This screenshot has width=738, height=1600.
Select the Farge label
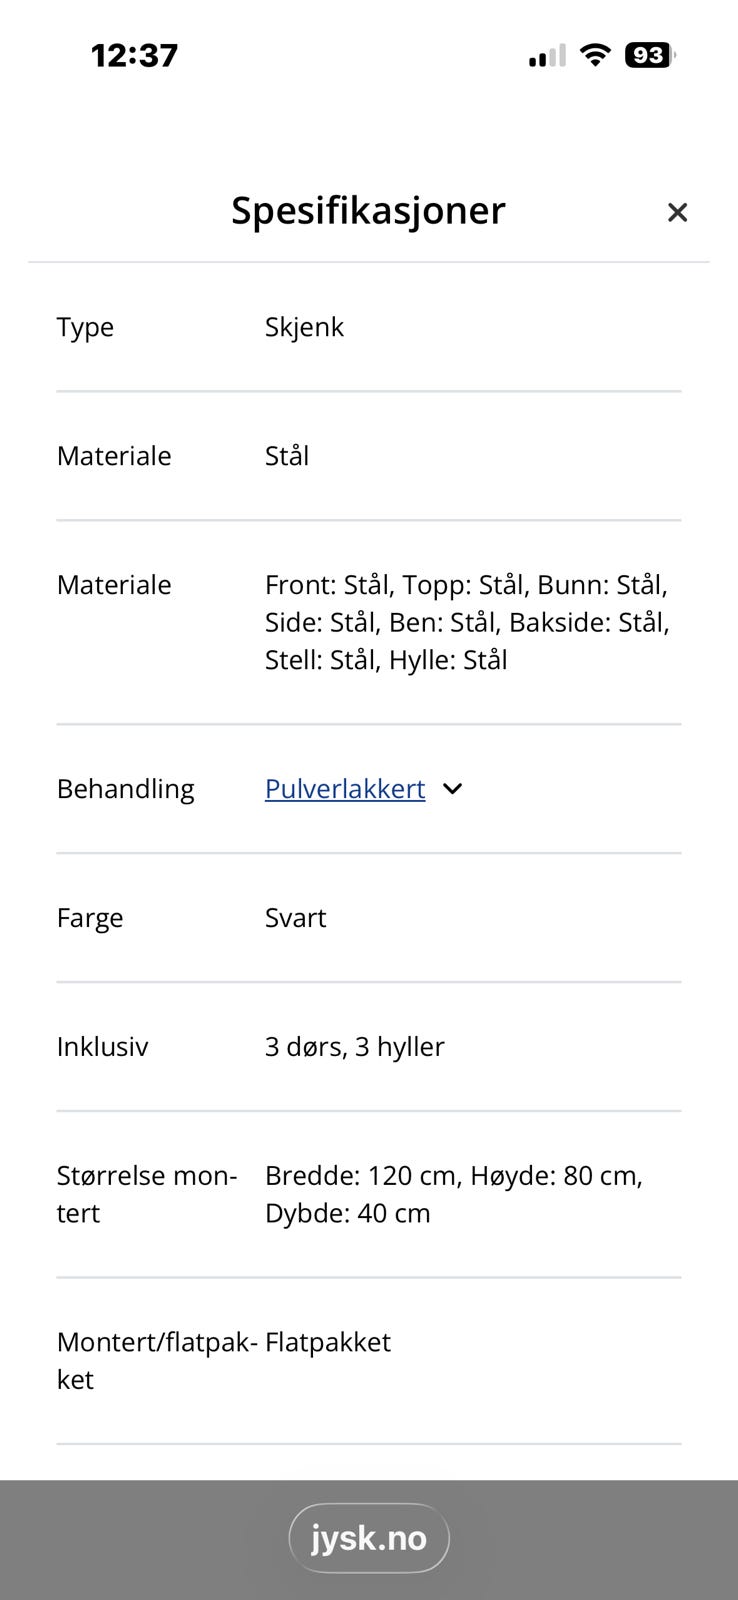click(x=90, y=918)
